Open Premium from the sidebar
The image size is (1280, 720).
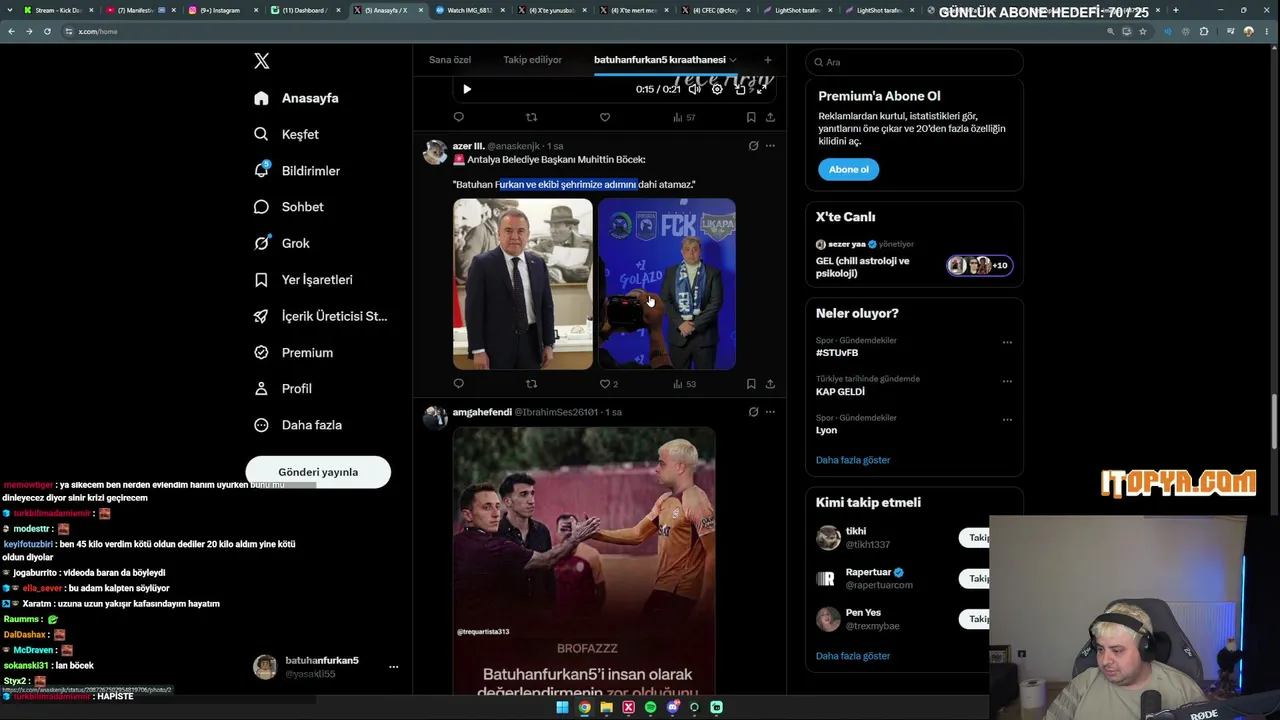pyautogui.click(x=293, y=352)
